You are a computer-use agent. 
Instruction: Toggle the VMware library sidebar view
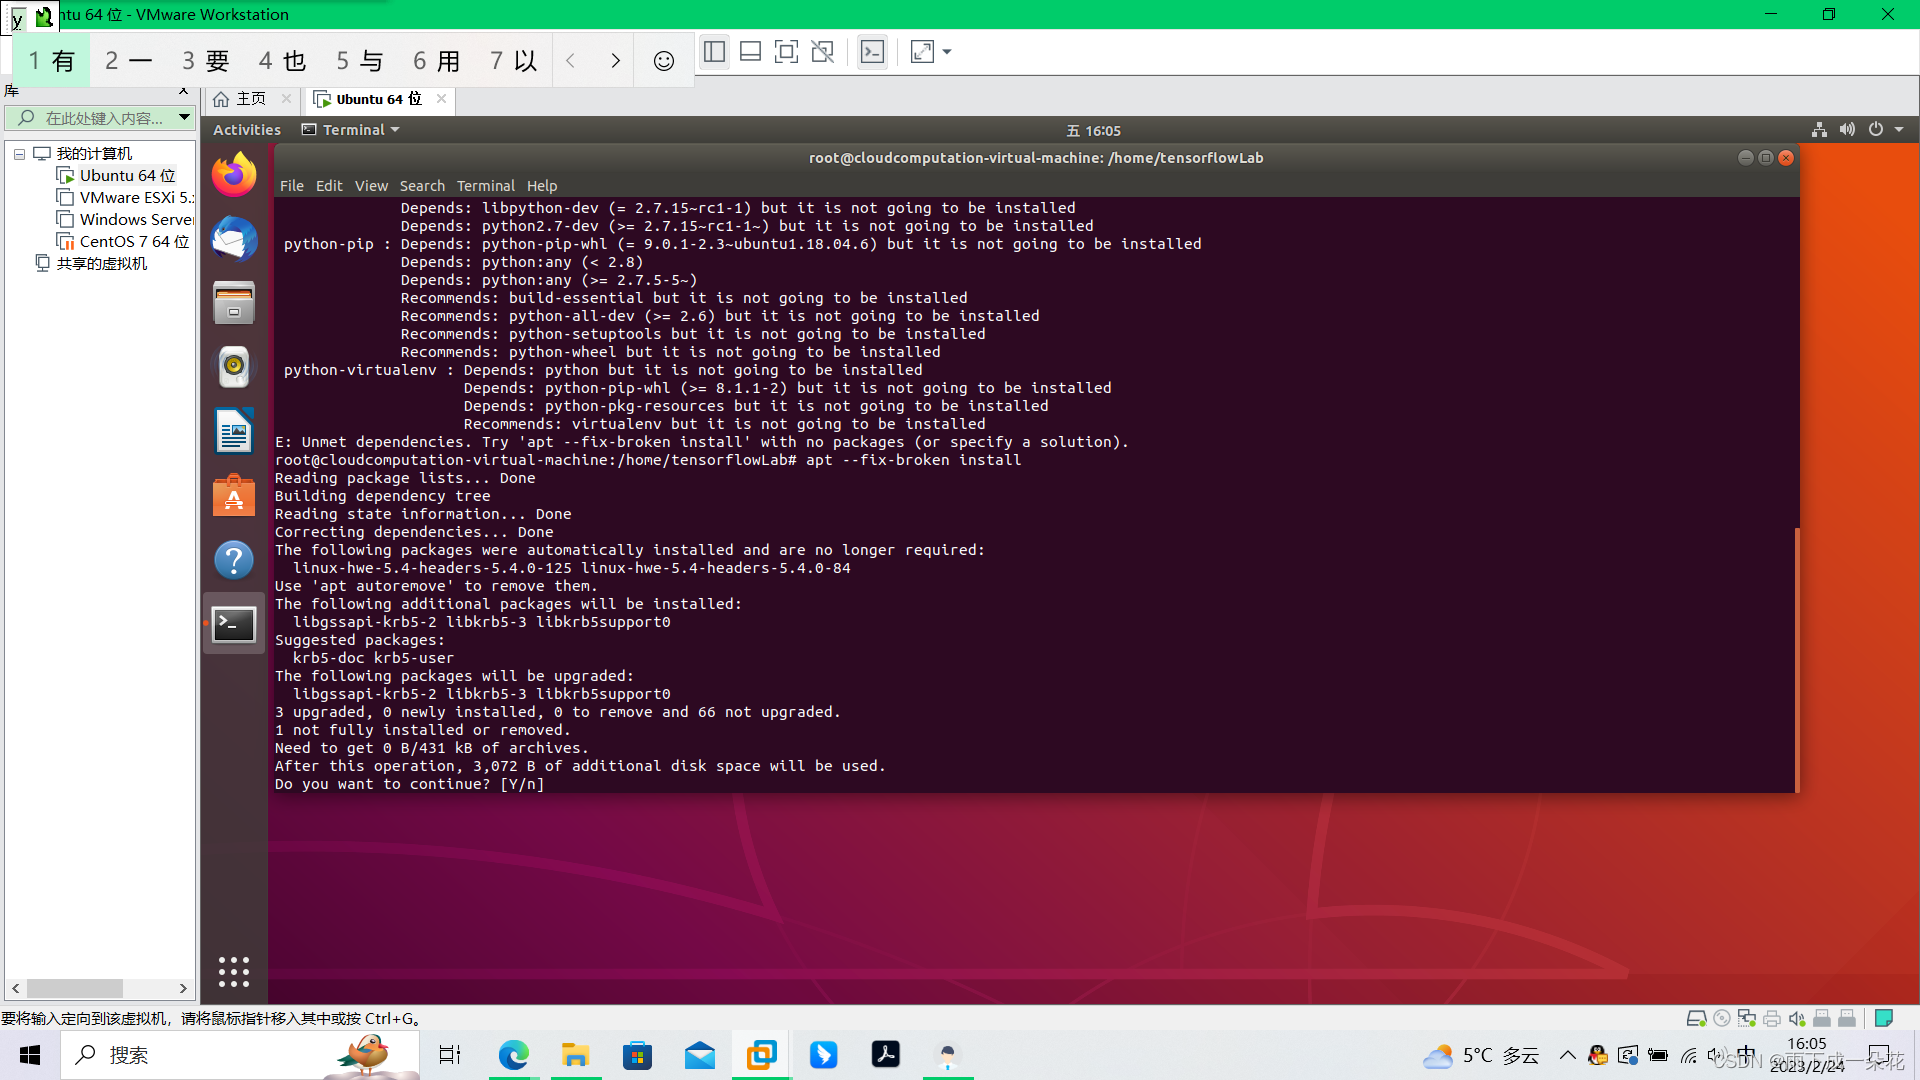(x=714, y=53)
